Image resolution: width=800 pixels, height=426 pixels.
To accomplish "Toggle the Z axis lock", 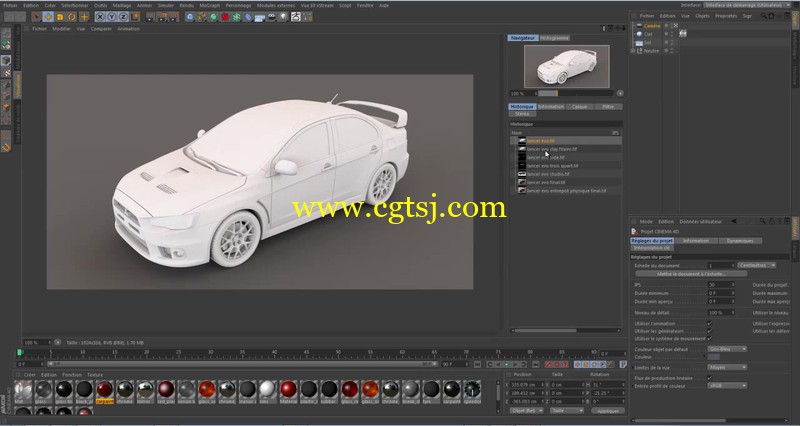I will tap(123, 17).
